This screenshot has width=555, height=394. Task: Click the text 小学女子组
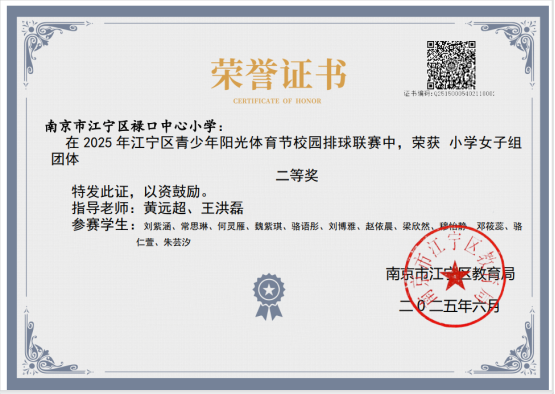486,143
